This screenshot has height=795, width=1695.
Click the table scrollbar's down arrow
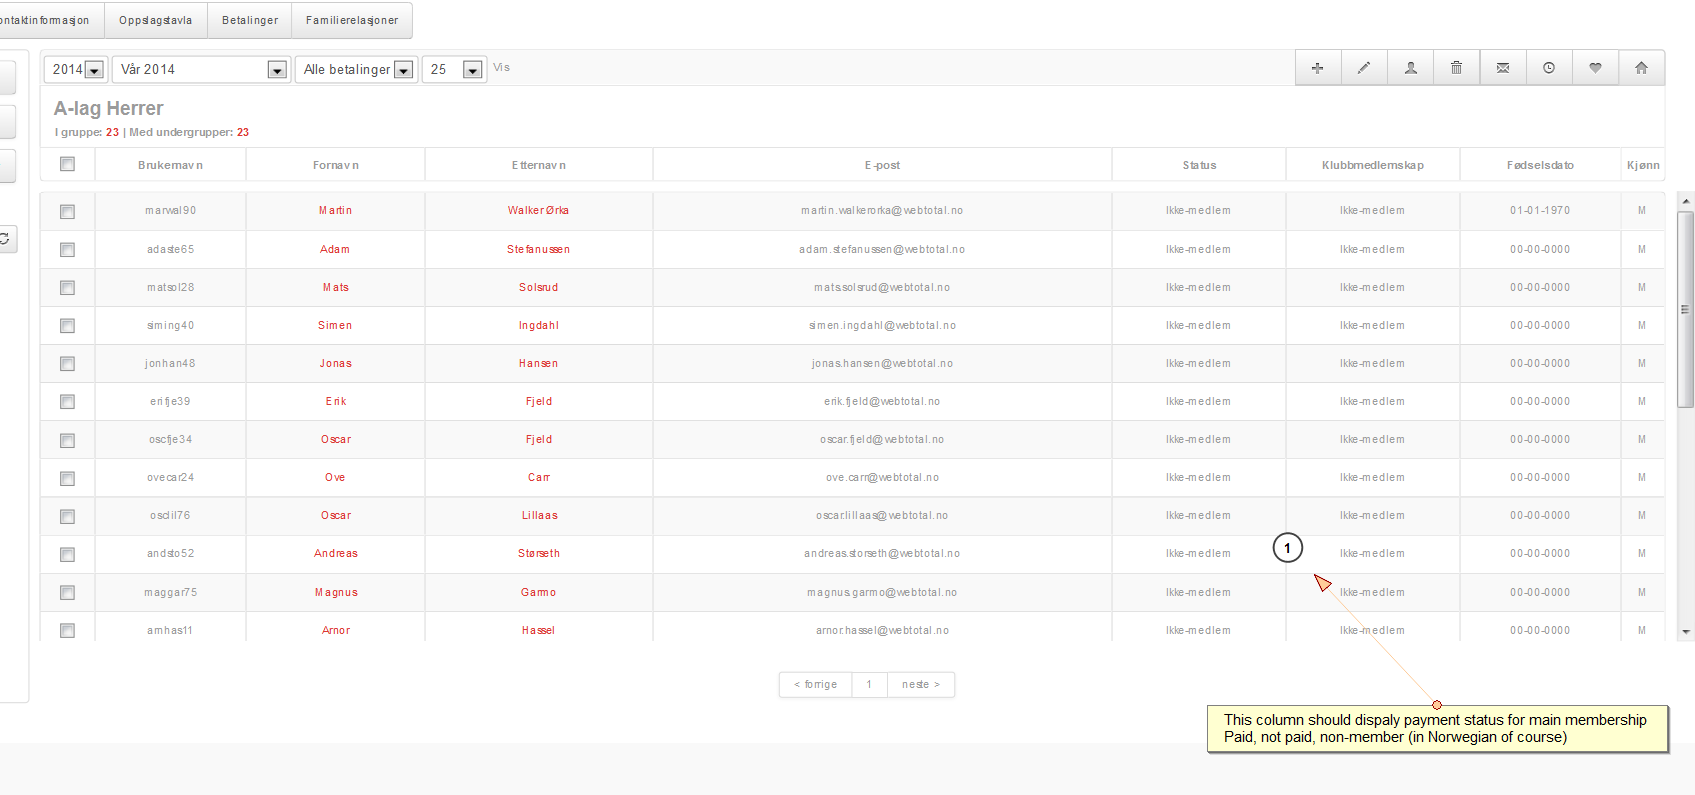(1686, 632)
